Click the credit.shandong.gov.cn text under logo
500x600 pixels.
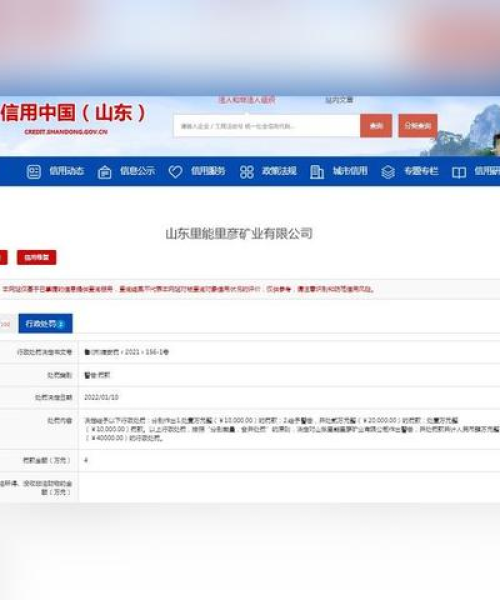pyautogui.click(x=66, y=132)
